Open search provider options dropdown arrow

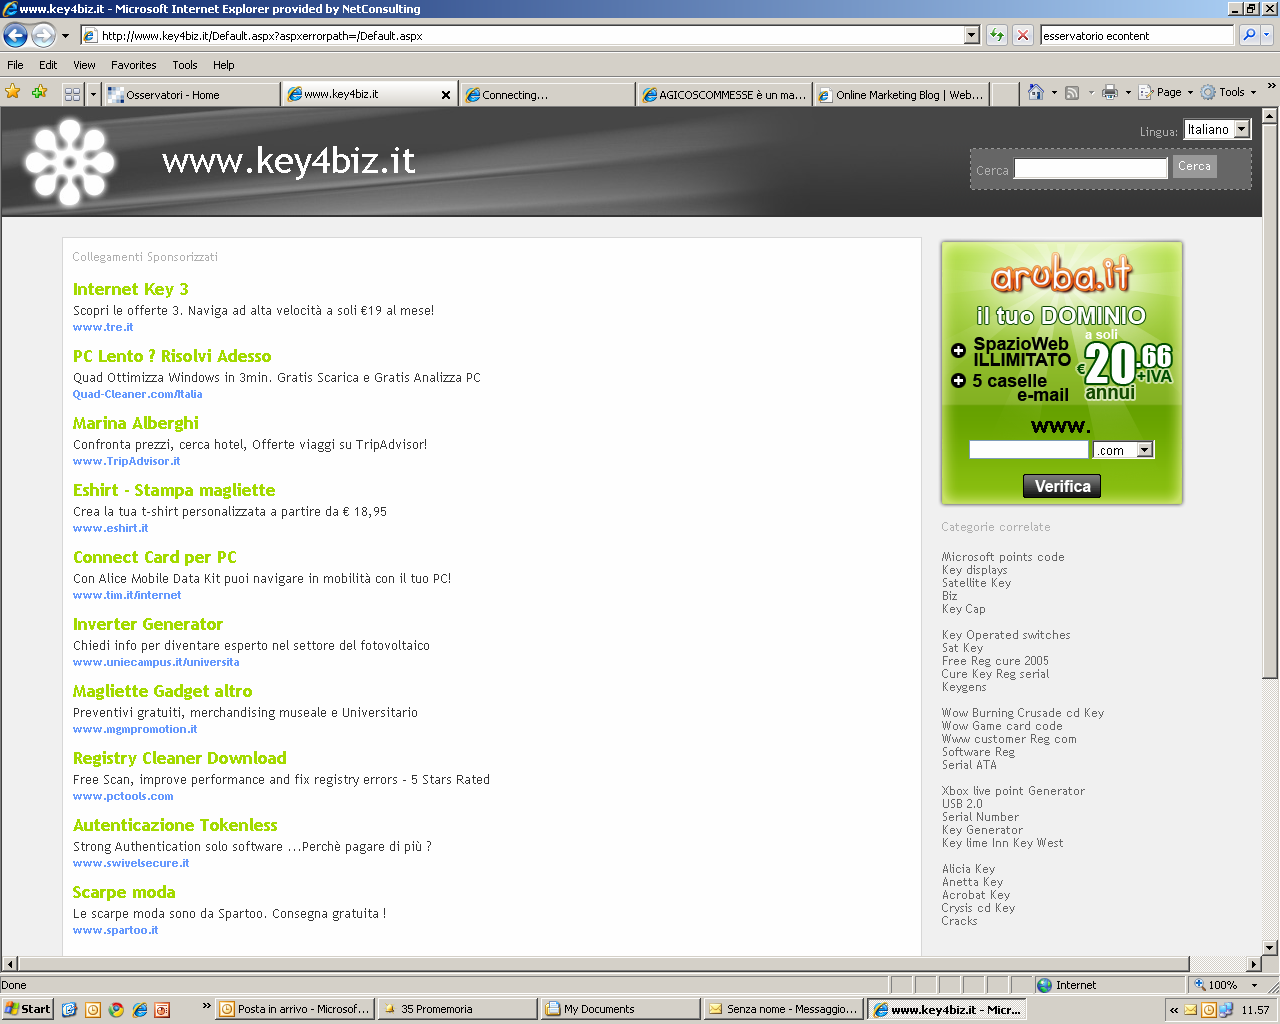pyautogui.click(x=1267, y=35)
